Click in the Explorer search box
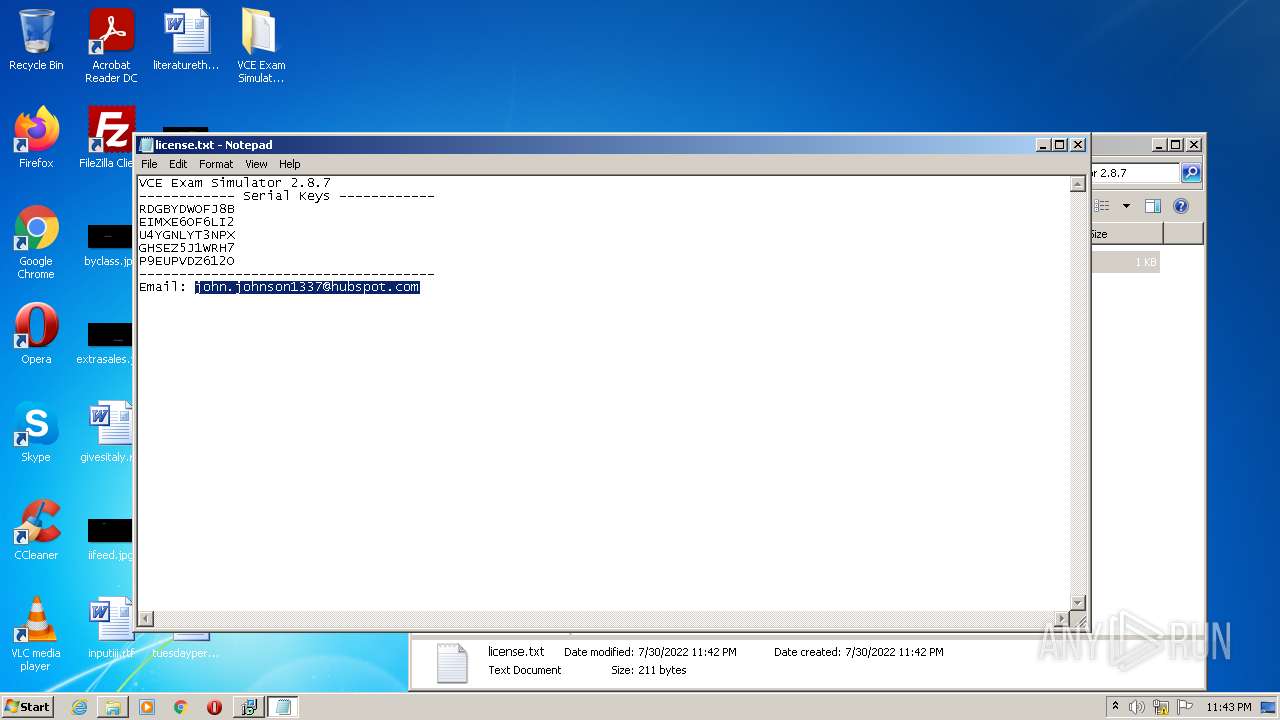Viewport: 1280px width, 720px height. (1135, 173)
